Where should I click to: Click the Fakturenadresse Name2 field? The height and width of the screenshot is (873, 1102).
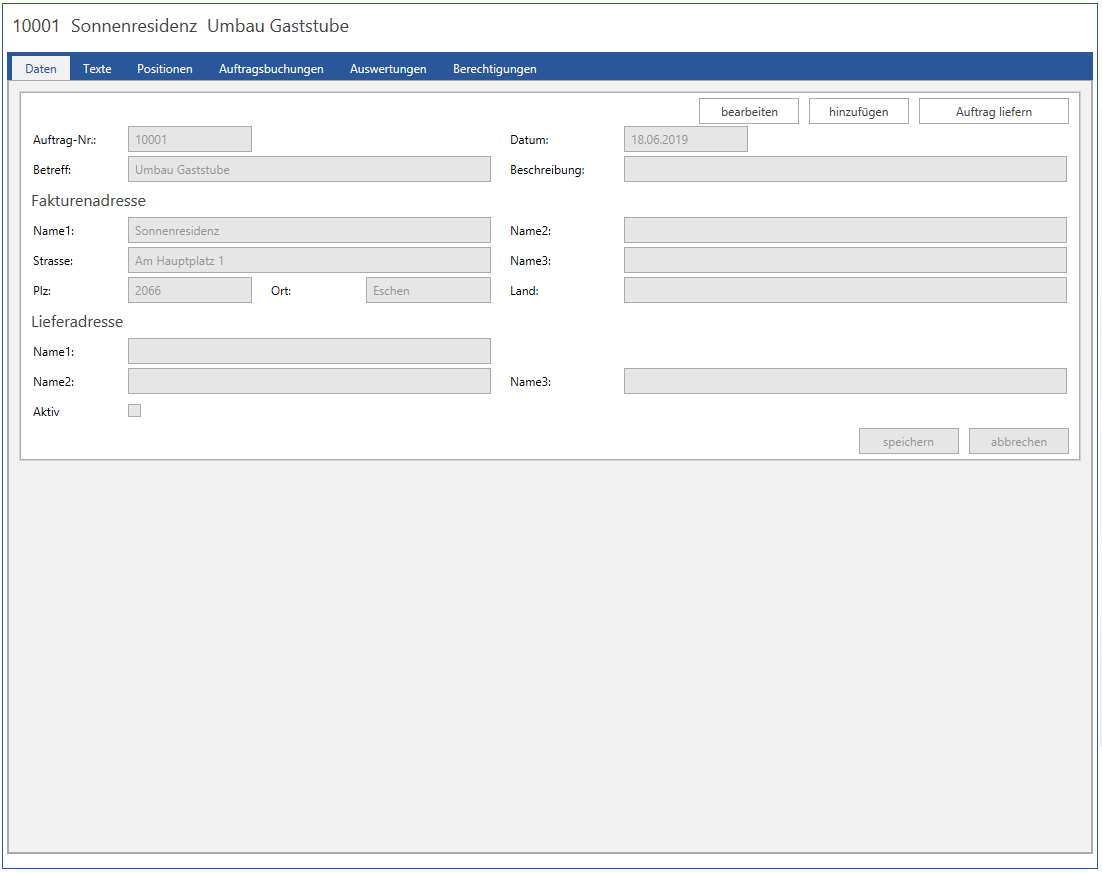click(x=845, y=231)
